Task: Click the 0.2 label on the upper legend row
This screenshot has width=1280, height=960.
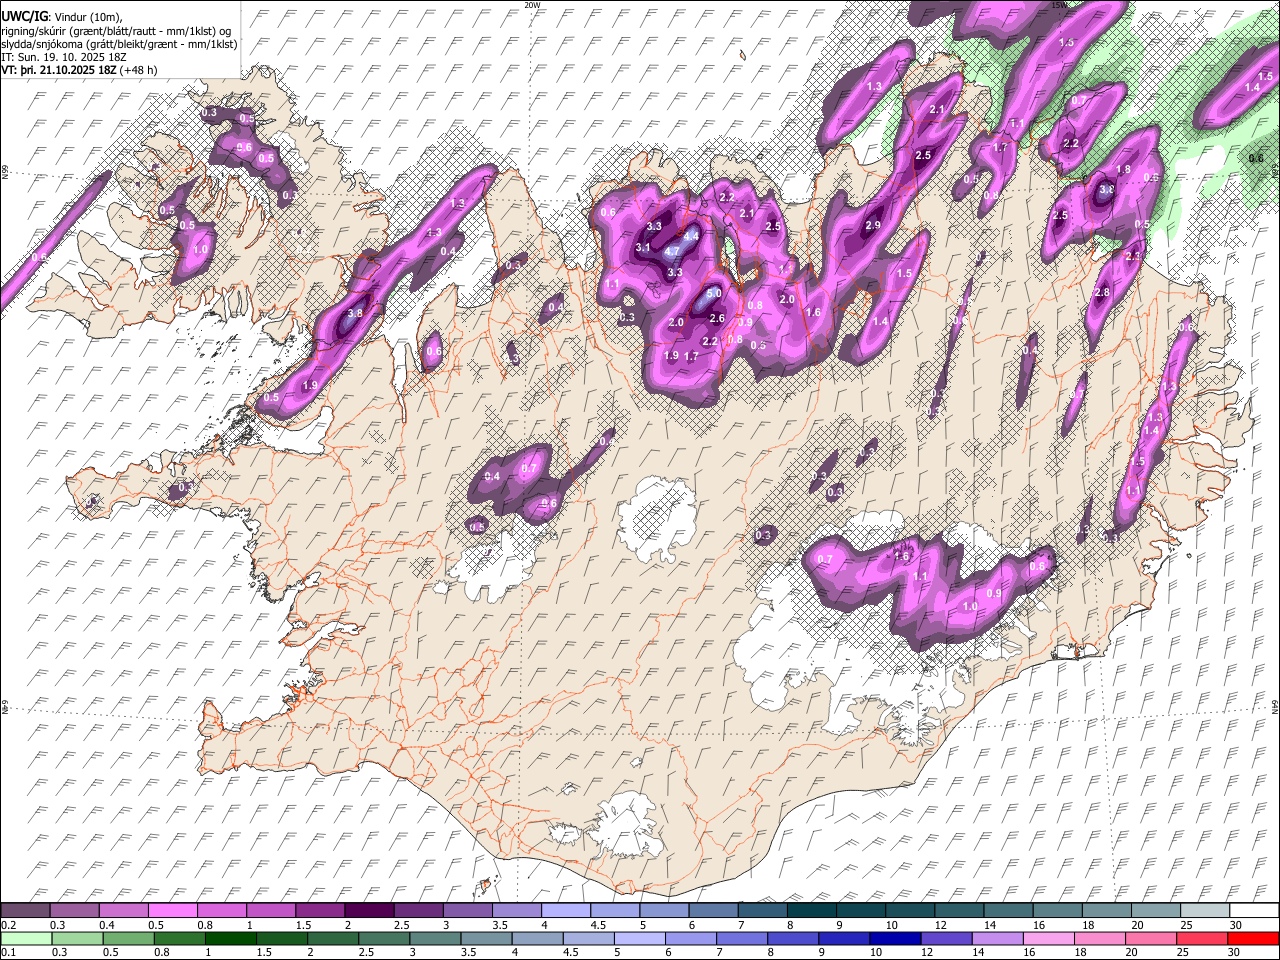Action: click(9, 925)
